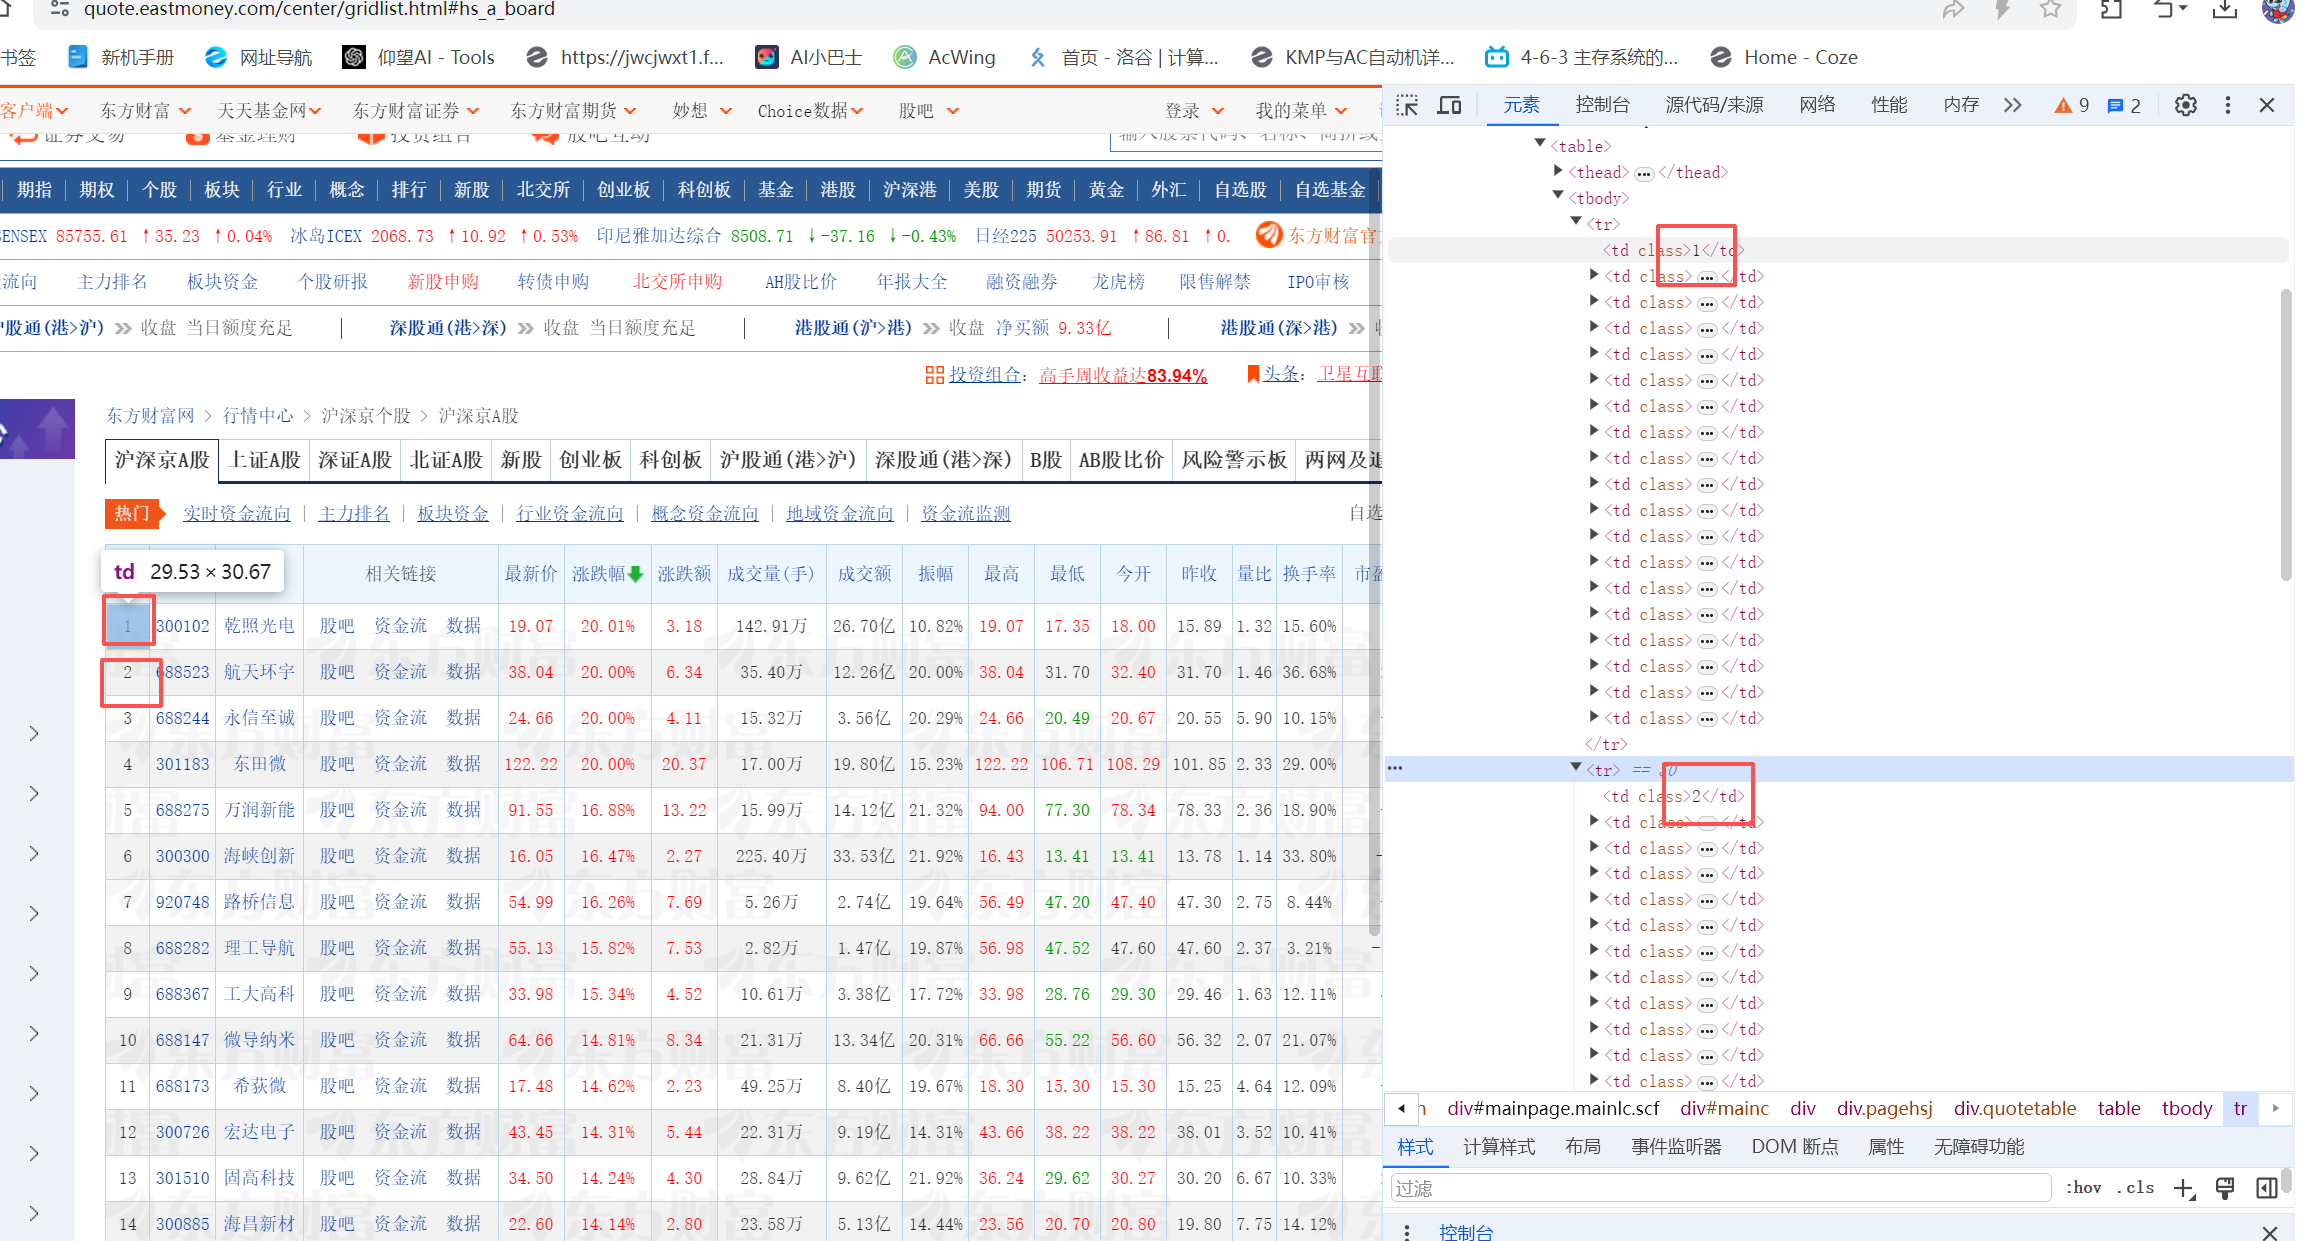The width and height of the screenshot is (2305, 1241).
Task: Collapse the tbody node in DOM tree
Action: [x=1558, y=197]
